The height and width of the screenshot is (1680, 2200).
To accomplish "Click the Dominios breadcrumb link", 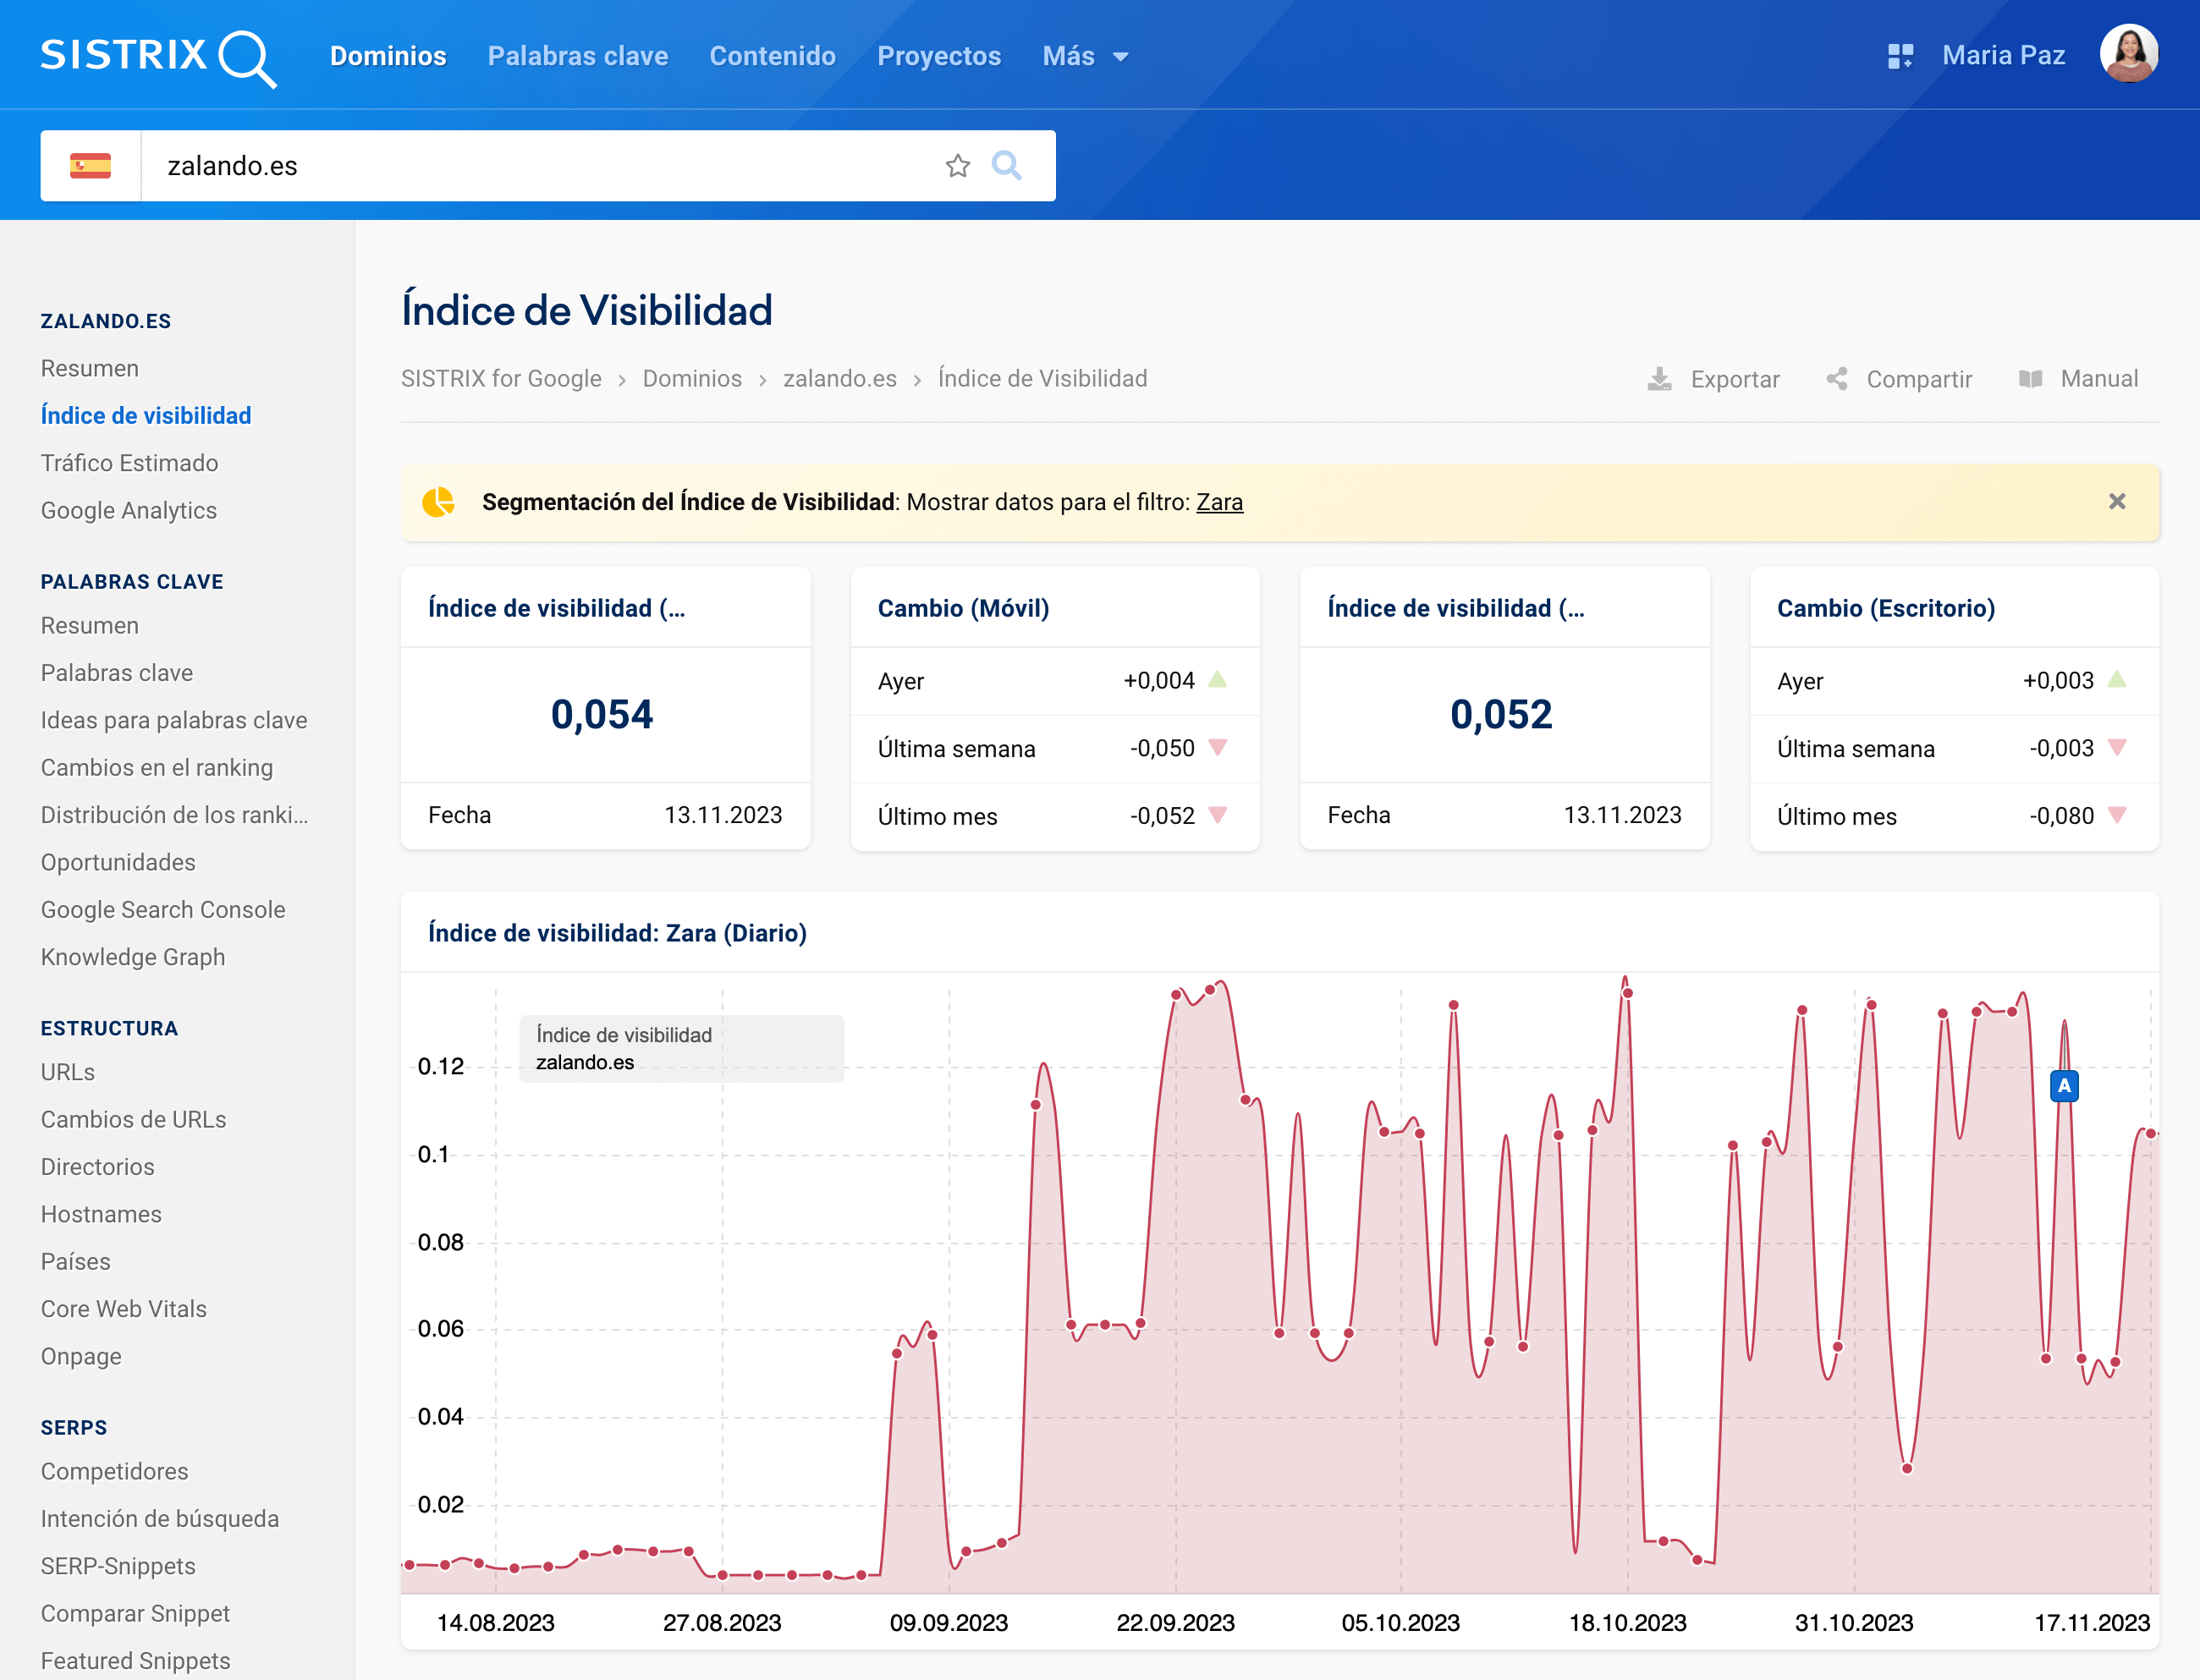I will coord(692,379).
